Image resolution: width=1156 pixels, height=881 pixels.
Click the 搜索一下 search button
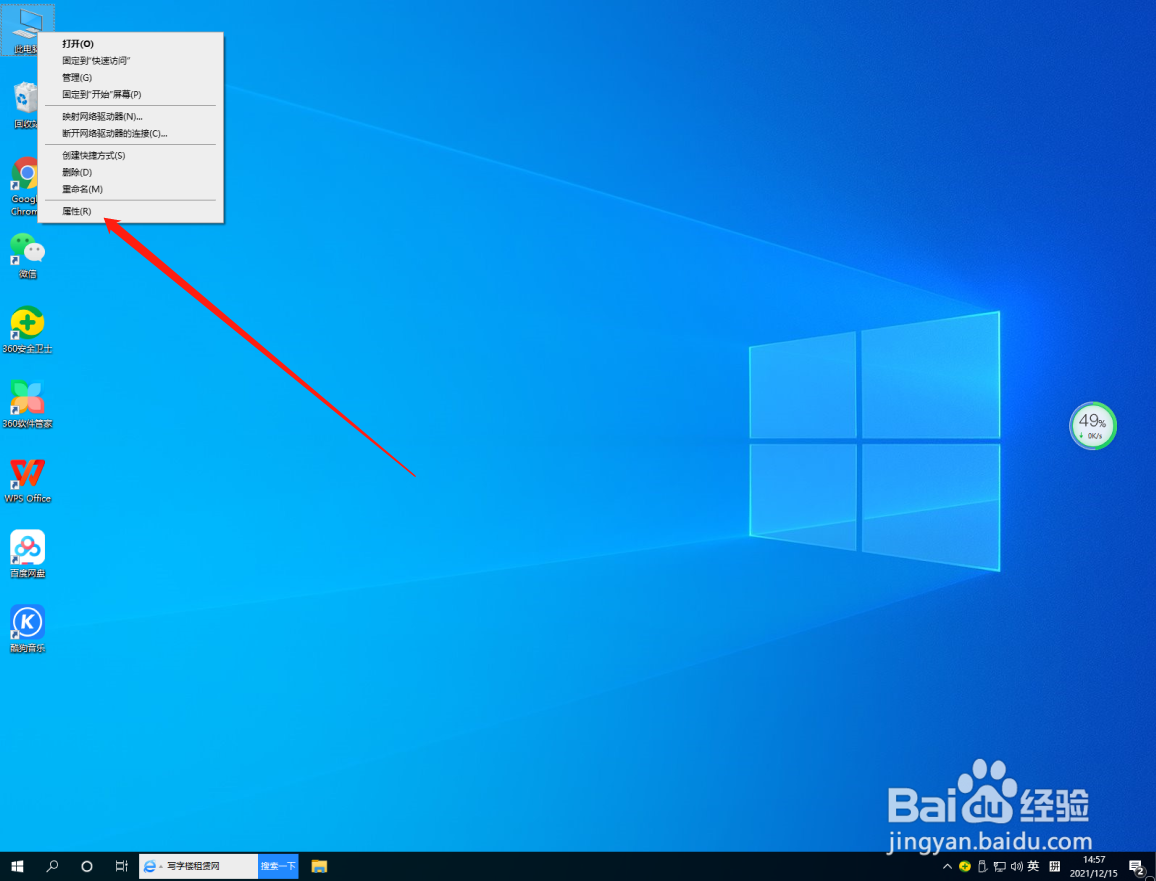[277, 866]
